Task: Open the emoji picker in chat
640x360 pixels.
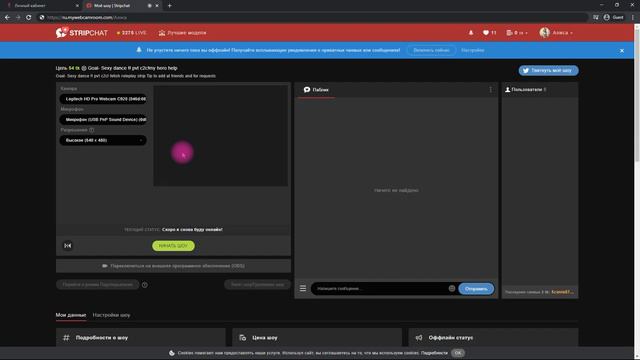Action: 452,289
